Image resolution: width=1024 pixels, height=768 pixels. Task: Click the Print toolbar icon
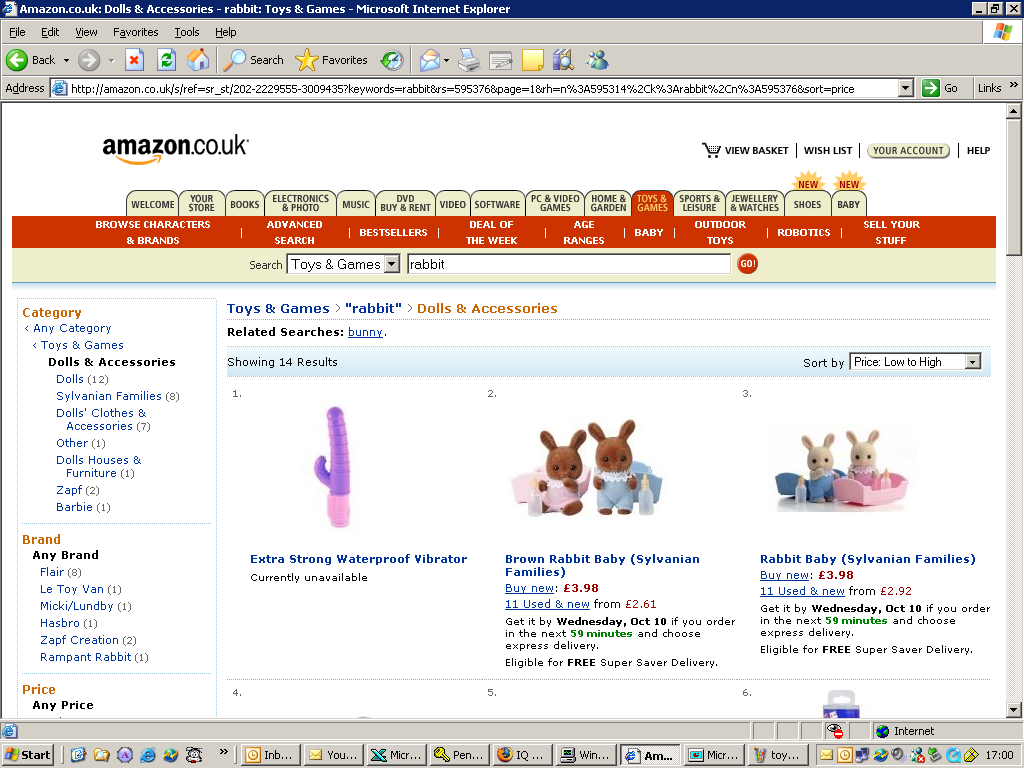[x=468, y=60]
